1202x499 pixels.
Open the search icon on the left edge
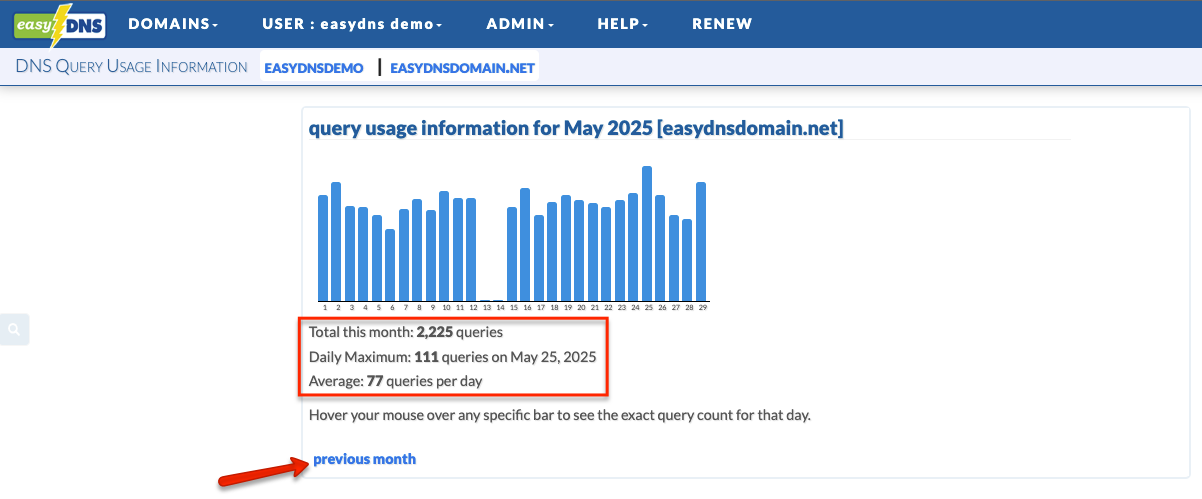pos(14,329)
